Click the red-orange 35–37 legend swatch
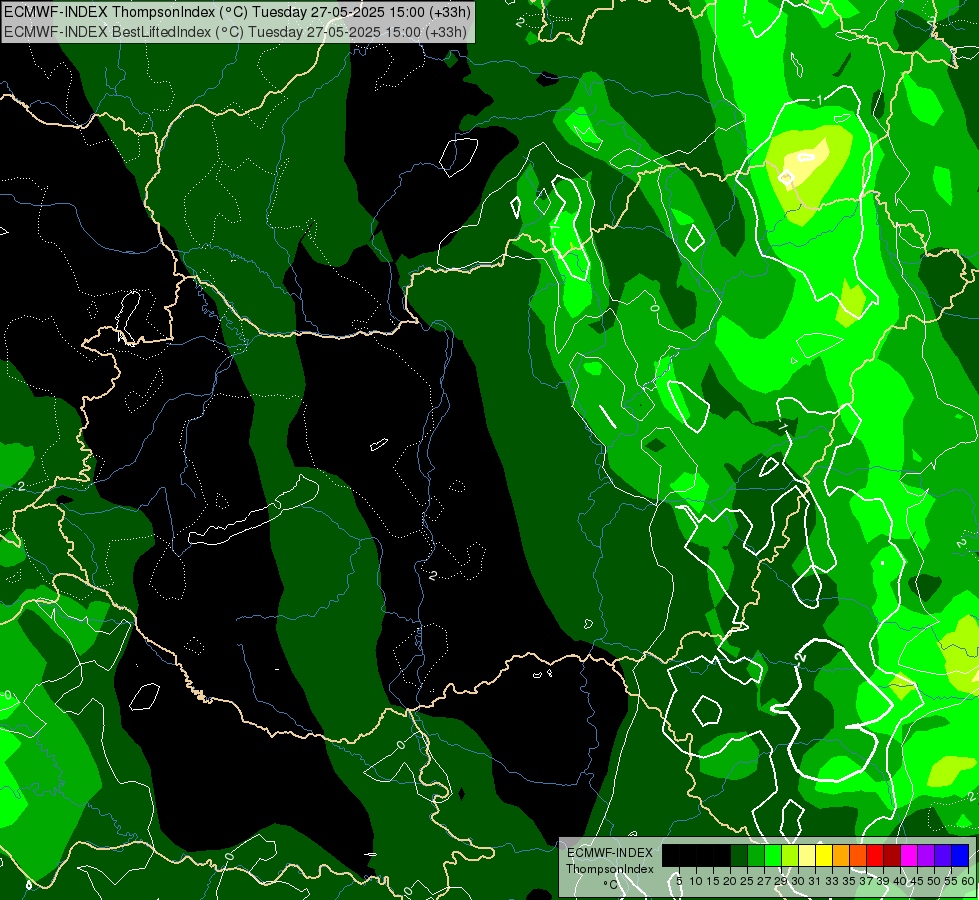The image size is (979, 900). point(858,855)
